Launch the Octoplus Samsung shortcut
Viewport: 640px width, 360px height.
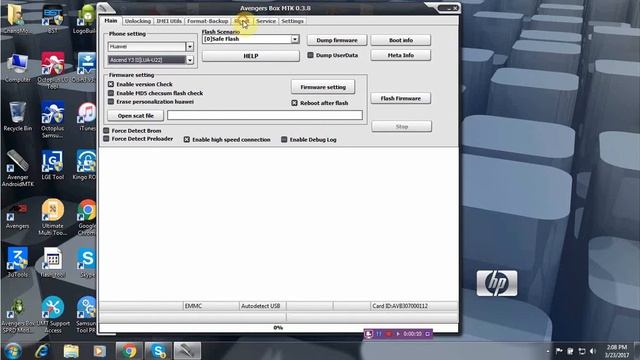coord(53,119)
